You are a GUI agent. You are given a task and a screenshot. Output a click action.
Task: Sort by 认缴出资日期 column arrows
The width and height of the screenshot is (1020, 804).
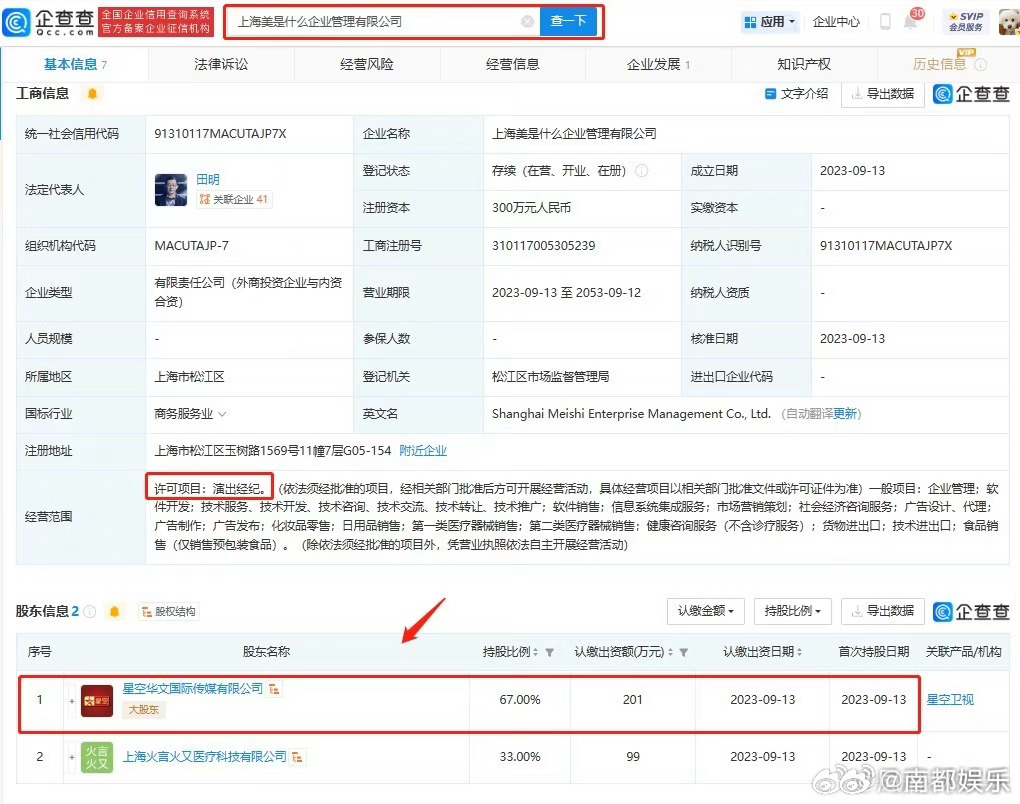(x=799, y=652)
